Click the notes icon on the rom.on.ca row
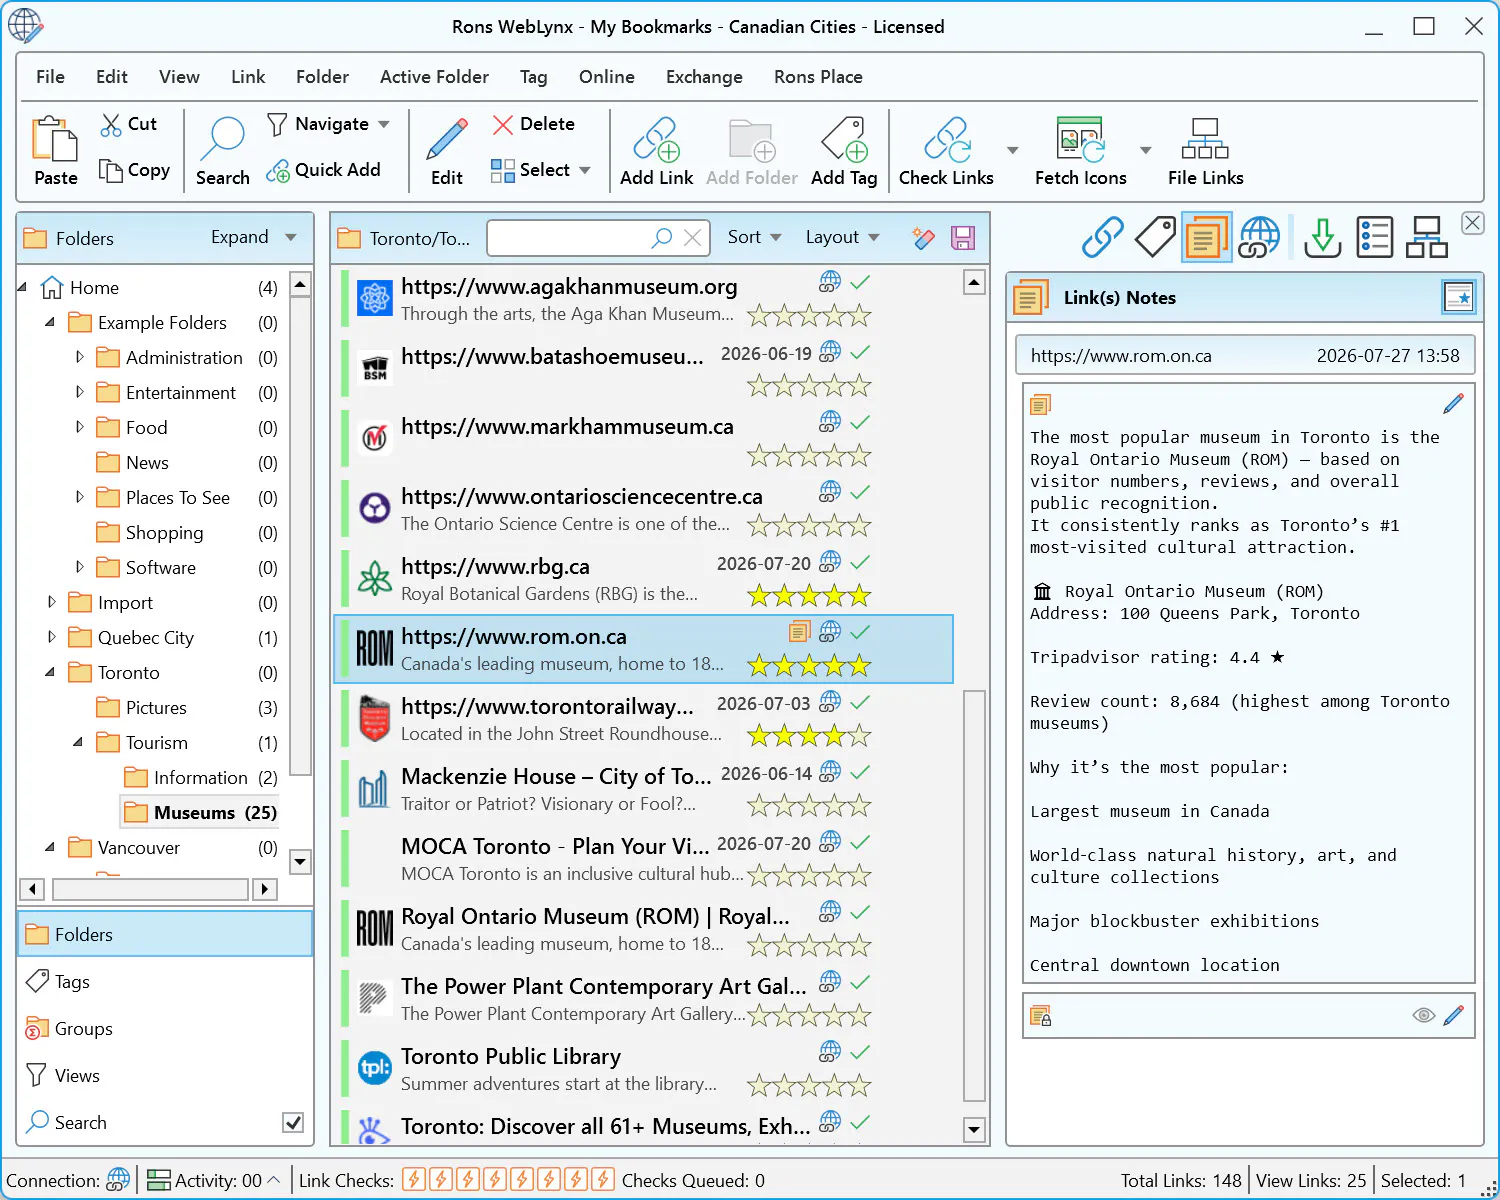 (799, 631)
